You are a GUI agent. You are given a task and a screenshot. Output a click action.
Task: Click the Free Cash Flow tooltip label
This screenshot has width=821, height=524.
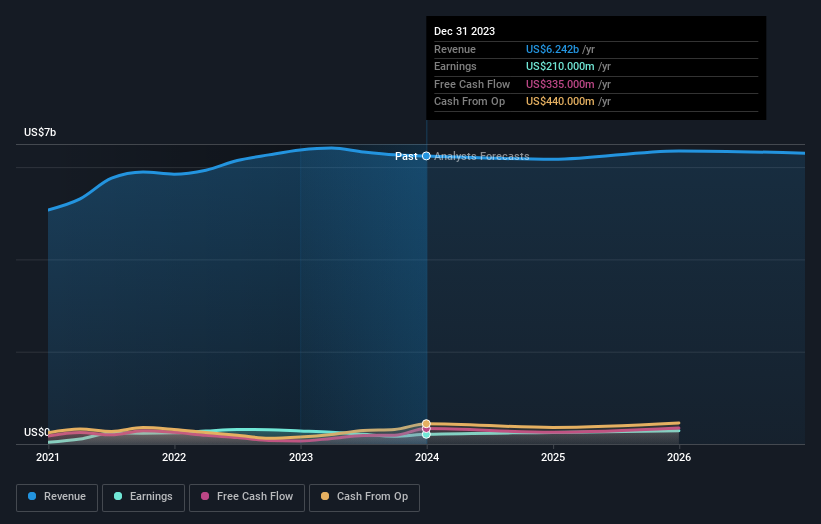[472, 84]
